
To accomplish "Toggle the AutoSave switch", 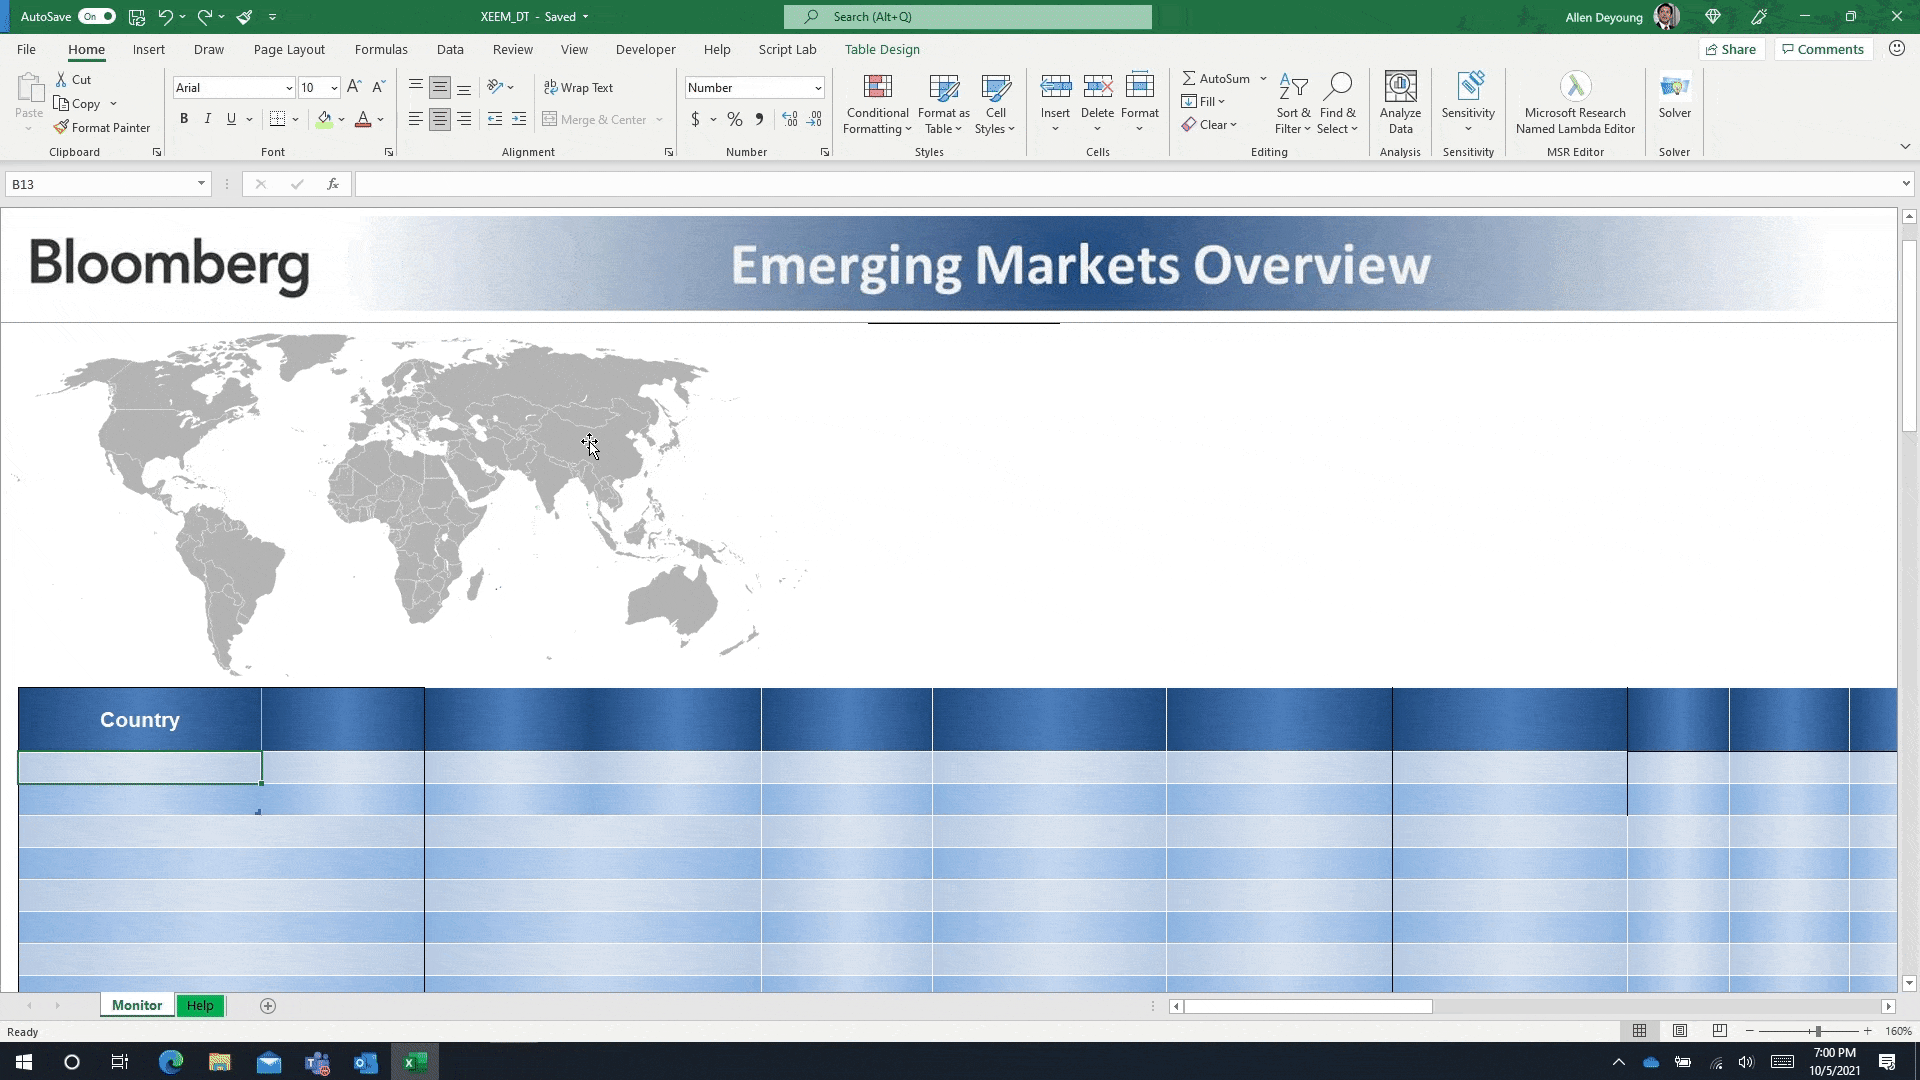I will (96, 16).
